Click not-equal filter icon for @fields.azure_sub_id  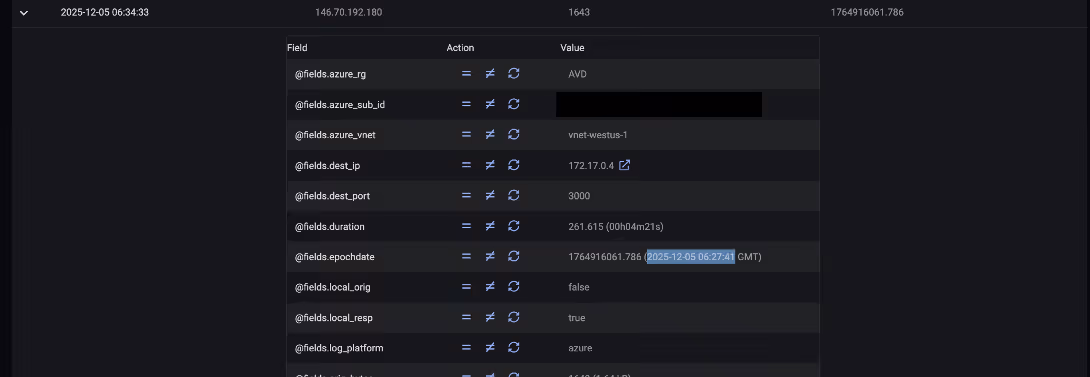click(490, 104)
